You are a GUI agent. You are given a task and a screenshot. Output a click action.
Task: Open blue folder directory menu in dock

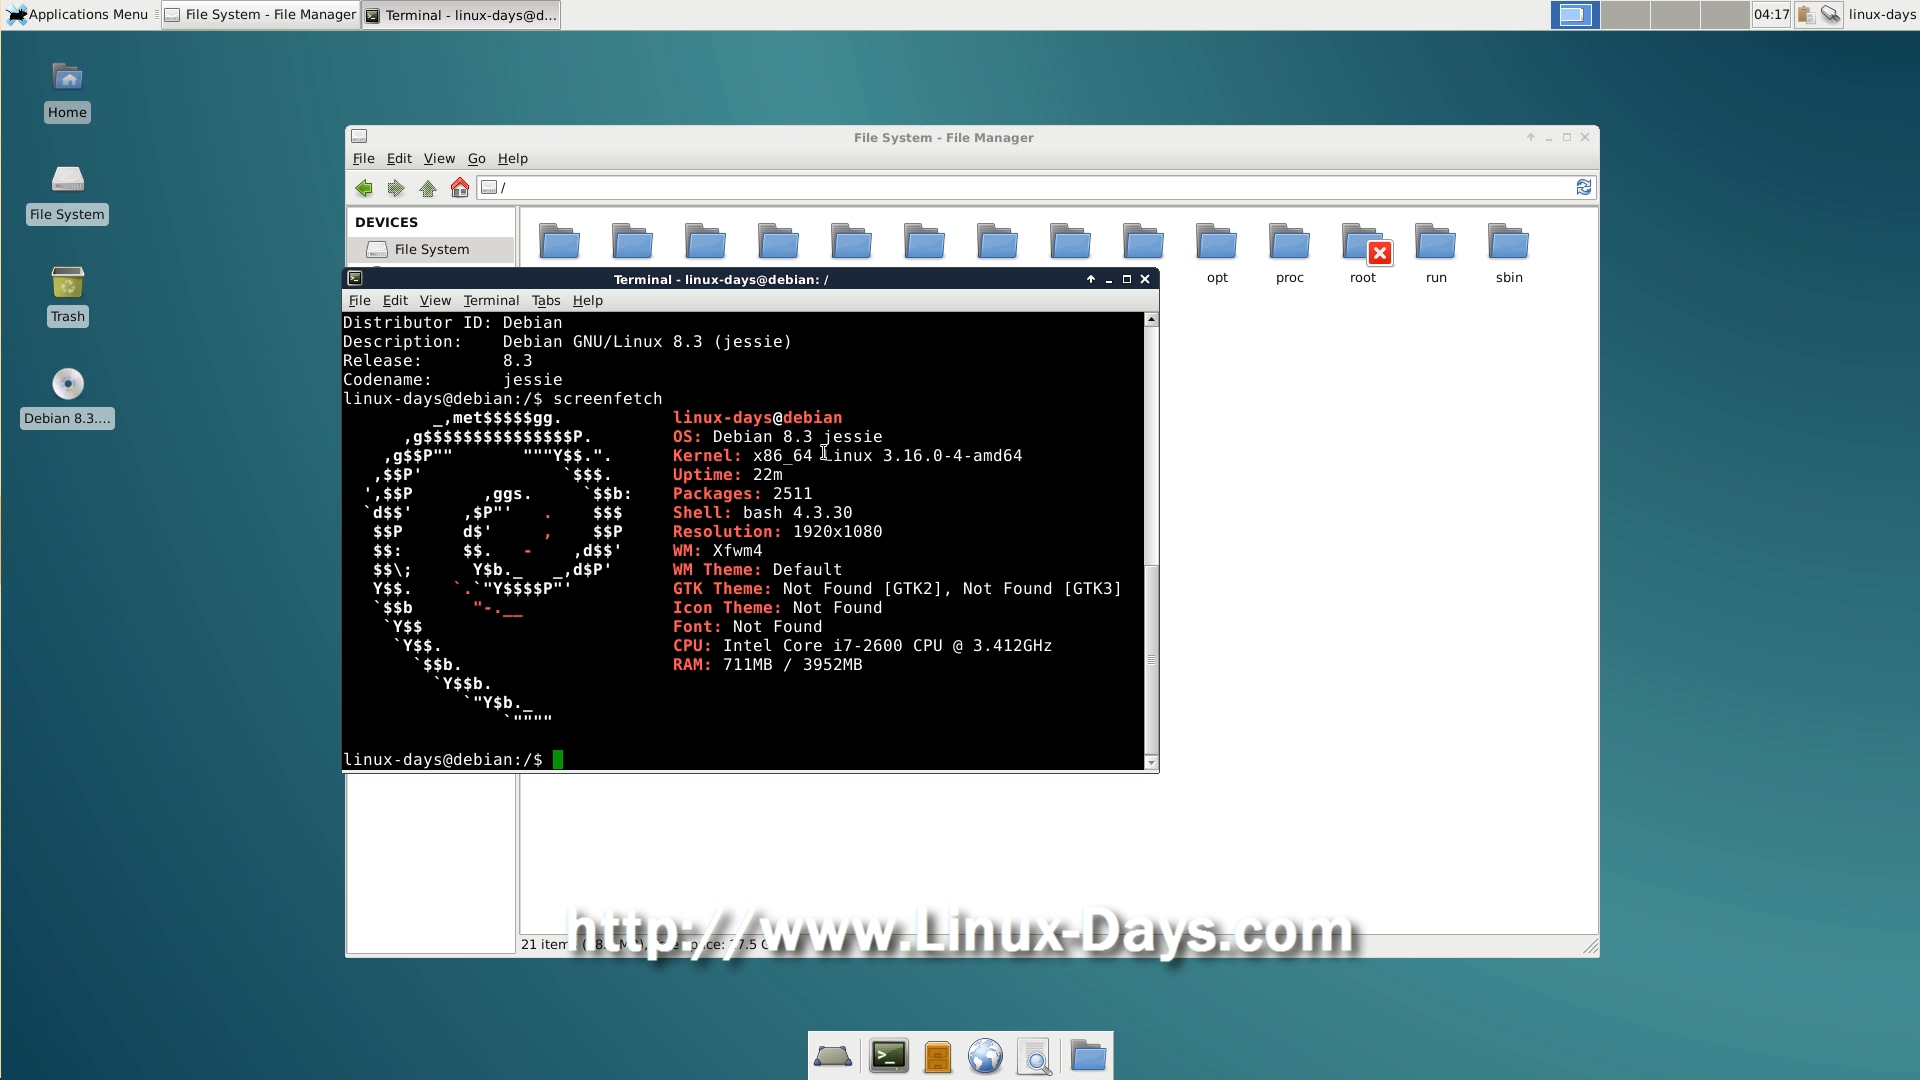1088,1056
